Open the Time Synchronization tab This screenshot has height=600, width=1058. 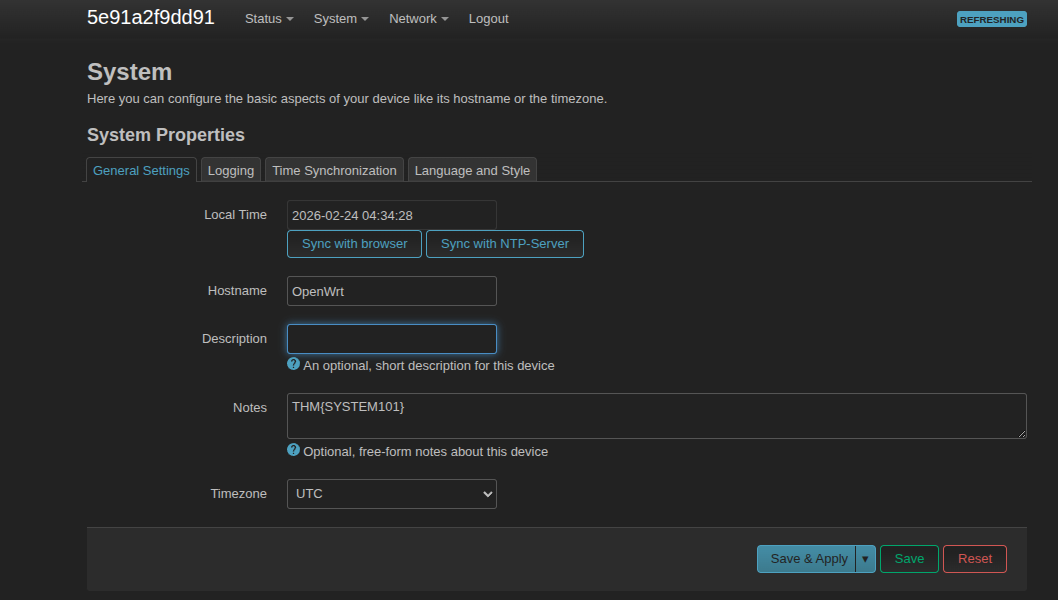click(x=334, y=170)
